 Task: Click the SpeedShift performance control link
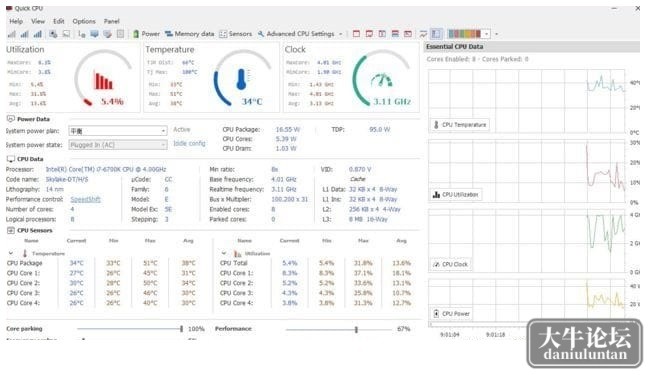pos(85,199)
